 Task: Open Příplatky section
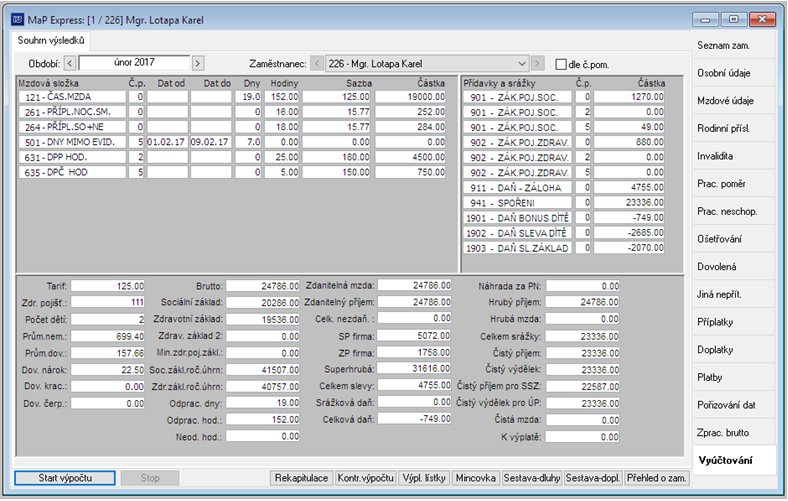click(x=734, y=322)
